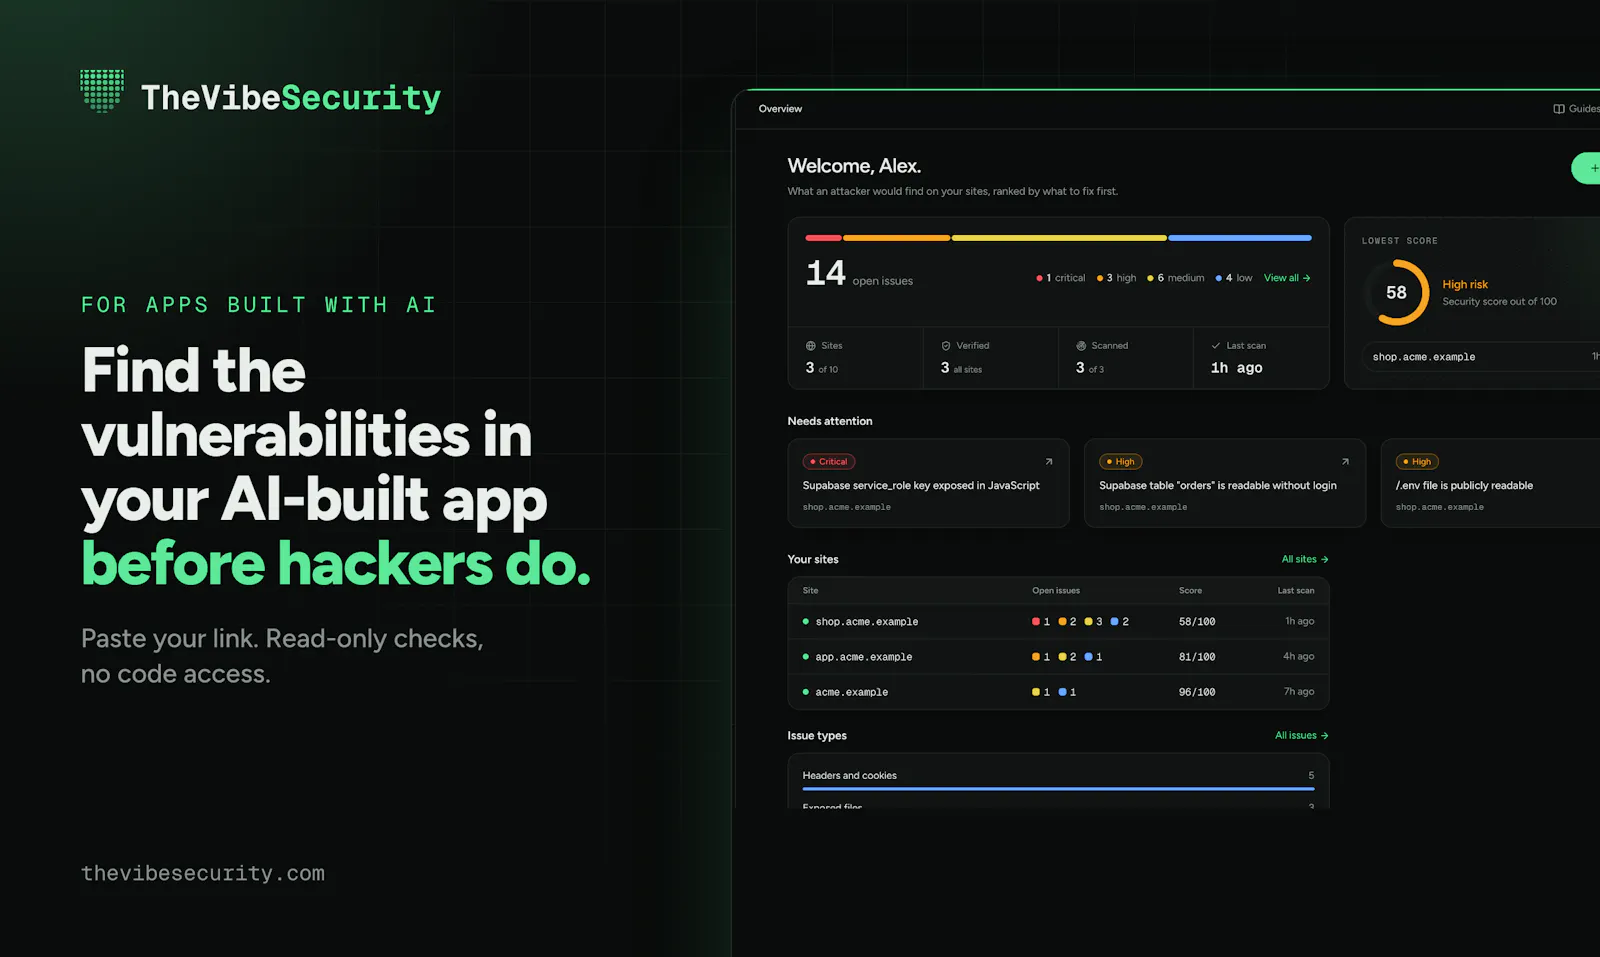Open acme.example site row

point(1058,692)
